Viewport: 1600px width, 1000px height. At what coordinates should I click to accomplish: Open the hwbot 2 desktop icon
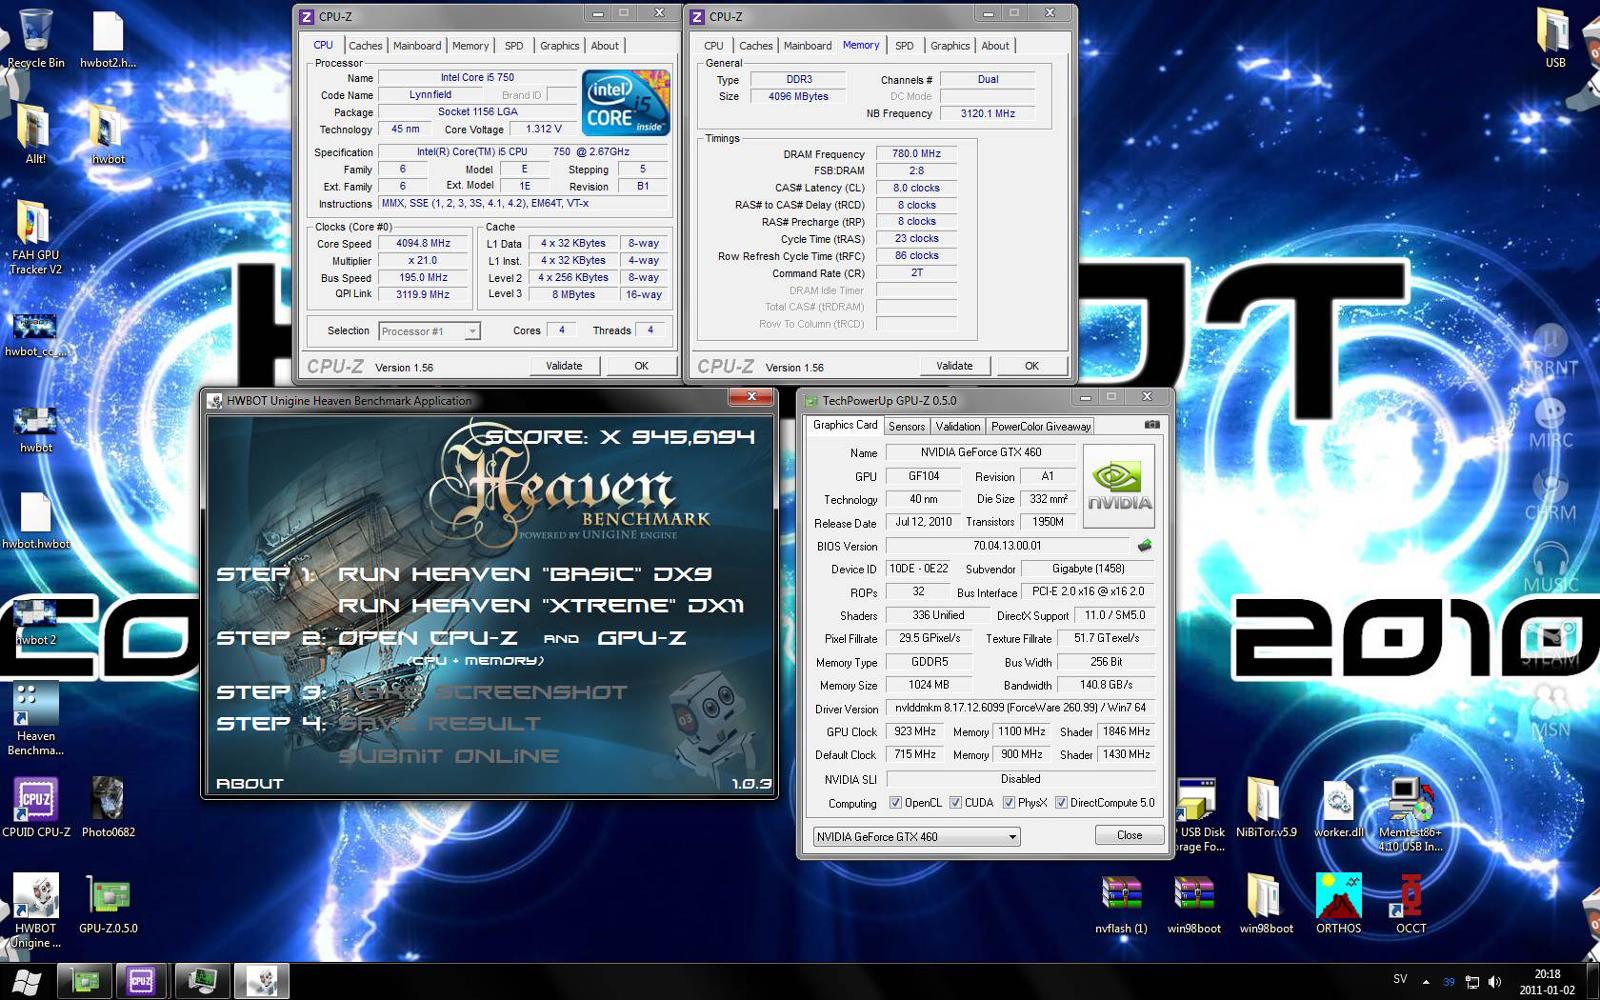[x=36, y=622]
